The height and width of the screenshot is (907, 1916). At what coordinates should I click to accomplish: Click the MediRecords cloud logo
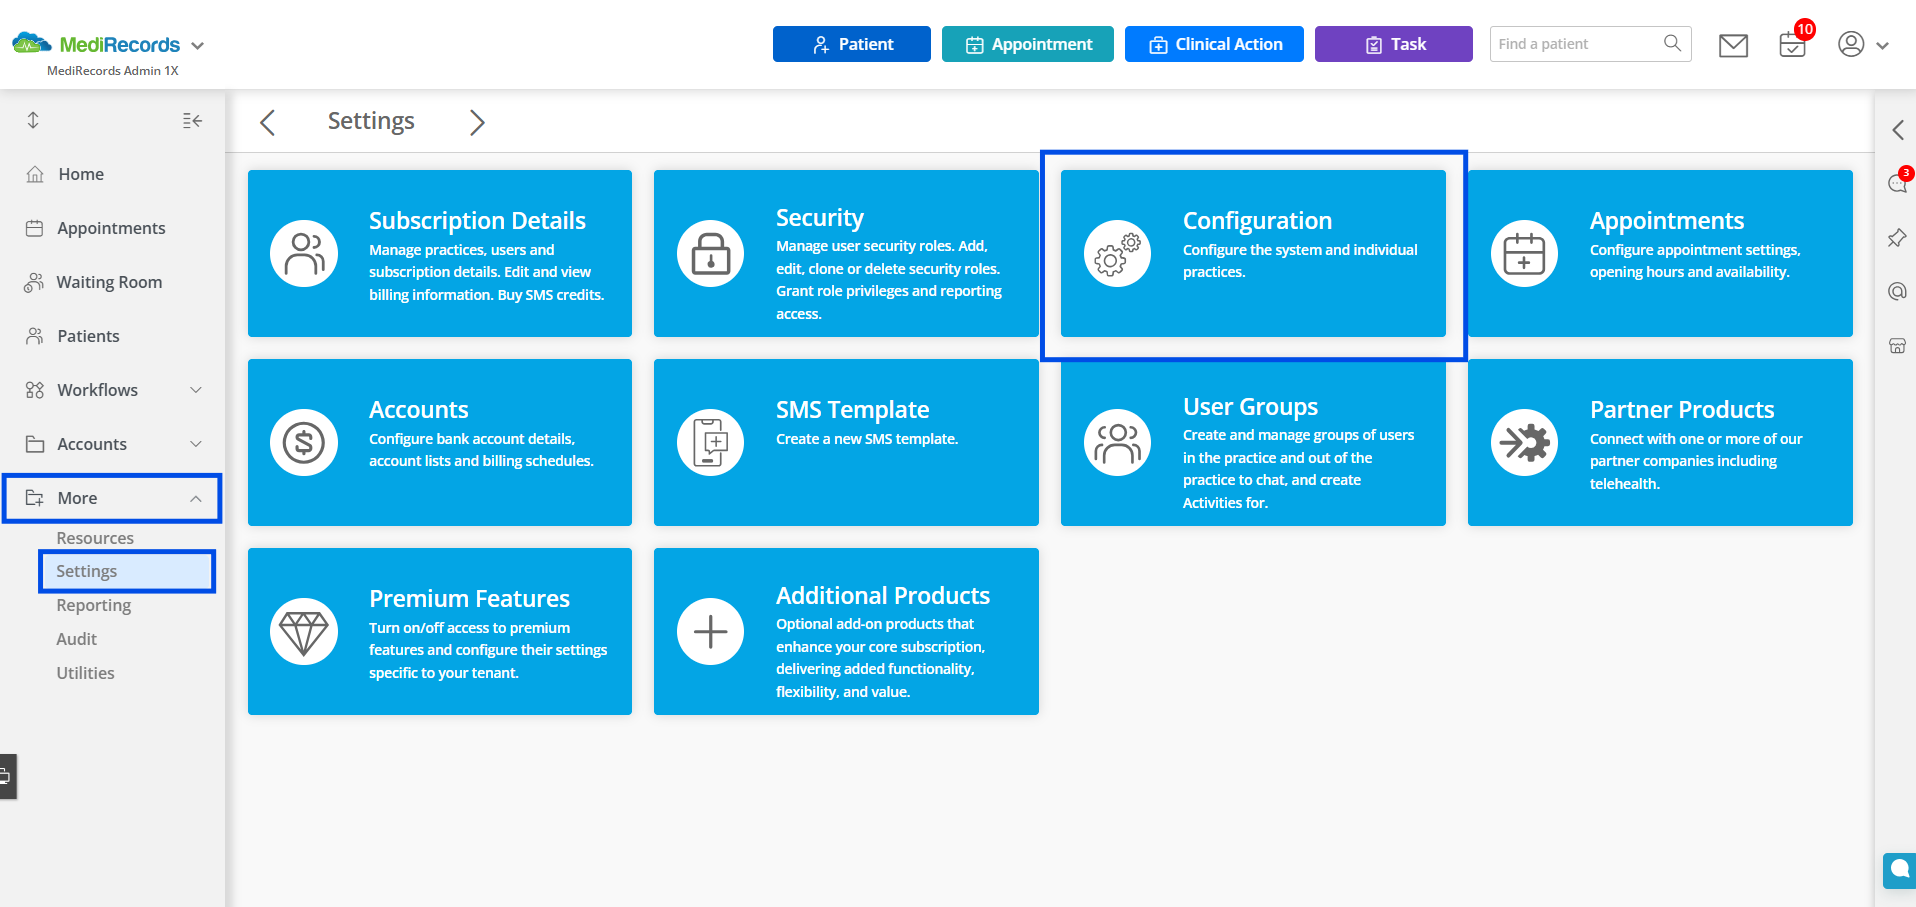click(32, 43)
